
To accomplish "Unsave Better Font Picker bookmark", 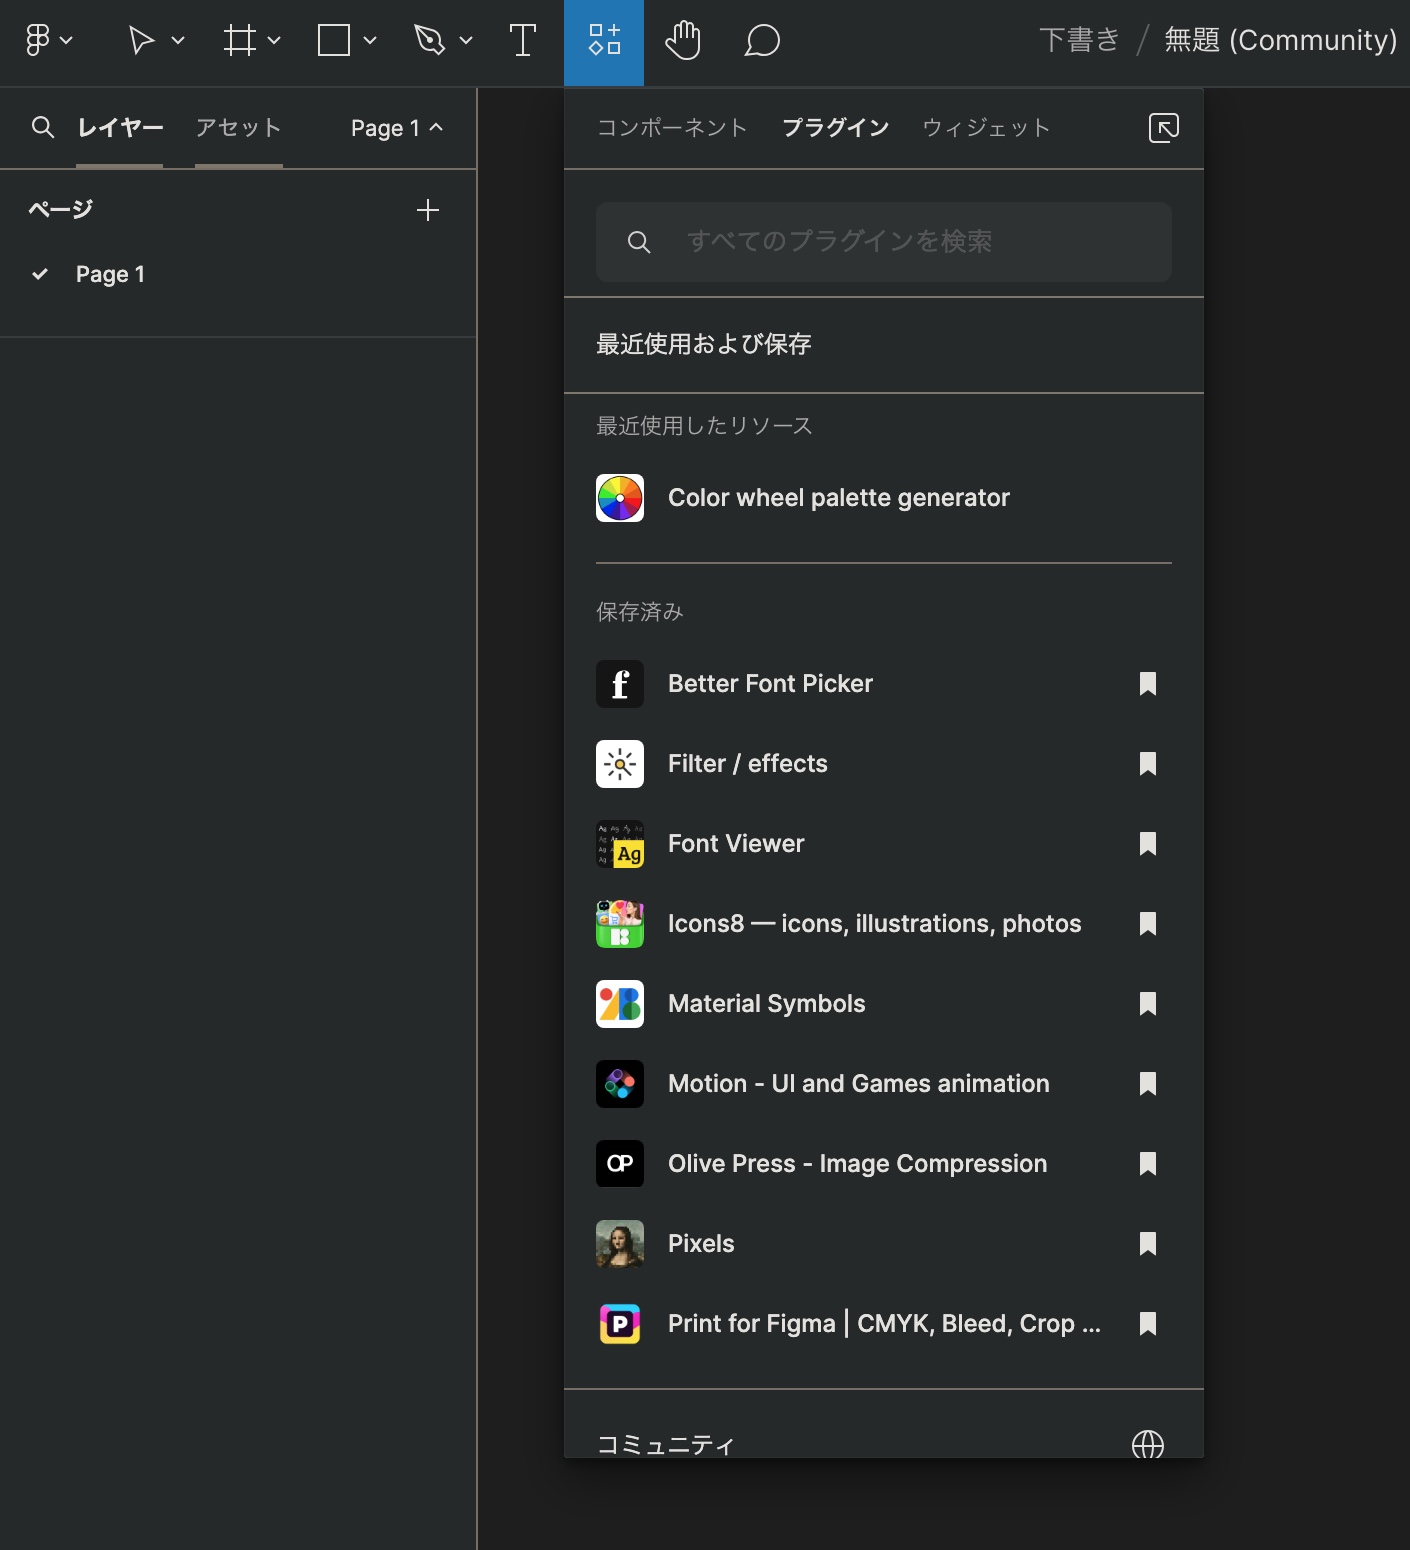I will (x=1148, y=684).
